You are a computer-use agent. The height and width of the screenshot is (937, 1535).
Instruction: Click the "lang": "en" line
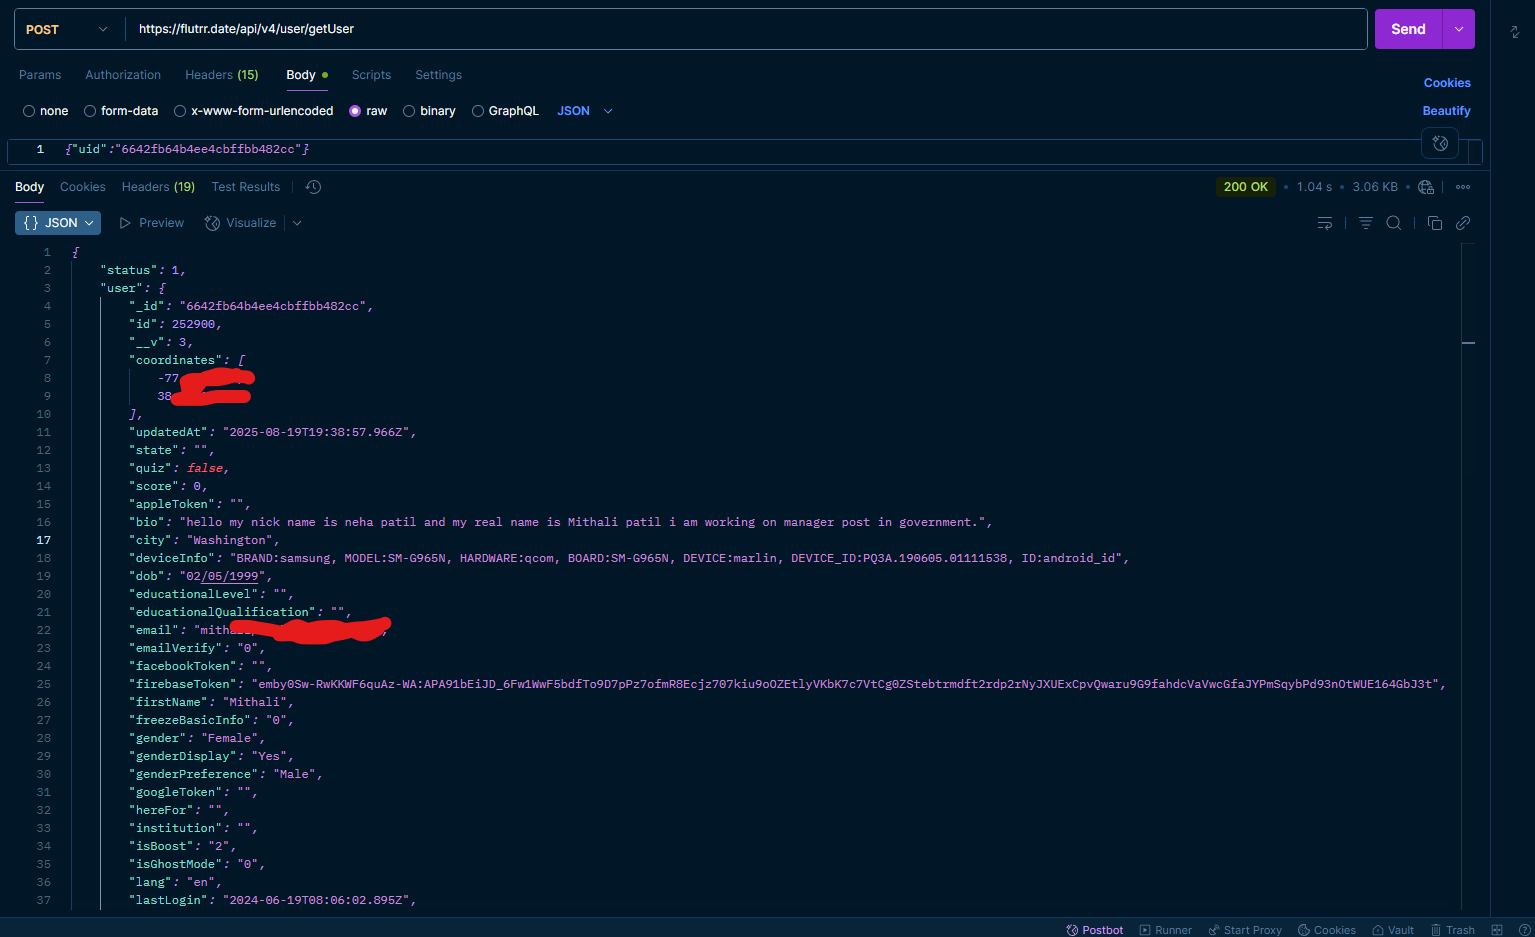(x=175, y=882)
